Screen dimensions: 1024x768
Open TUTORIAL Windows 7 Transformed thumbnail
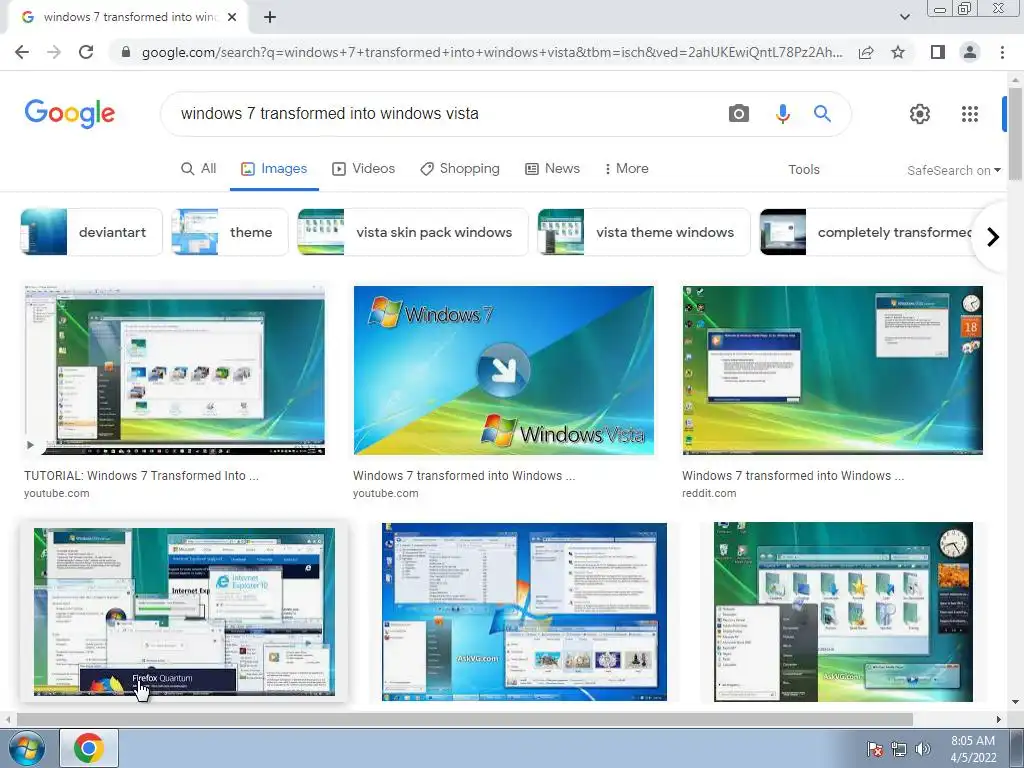point(174,369)
